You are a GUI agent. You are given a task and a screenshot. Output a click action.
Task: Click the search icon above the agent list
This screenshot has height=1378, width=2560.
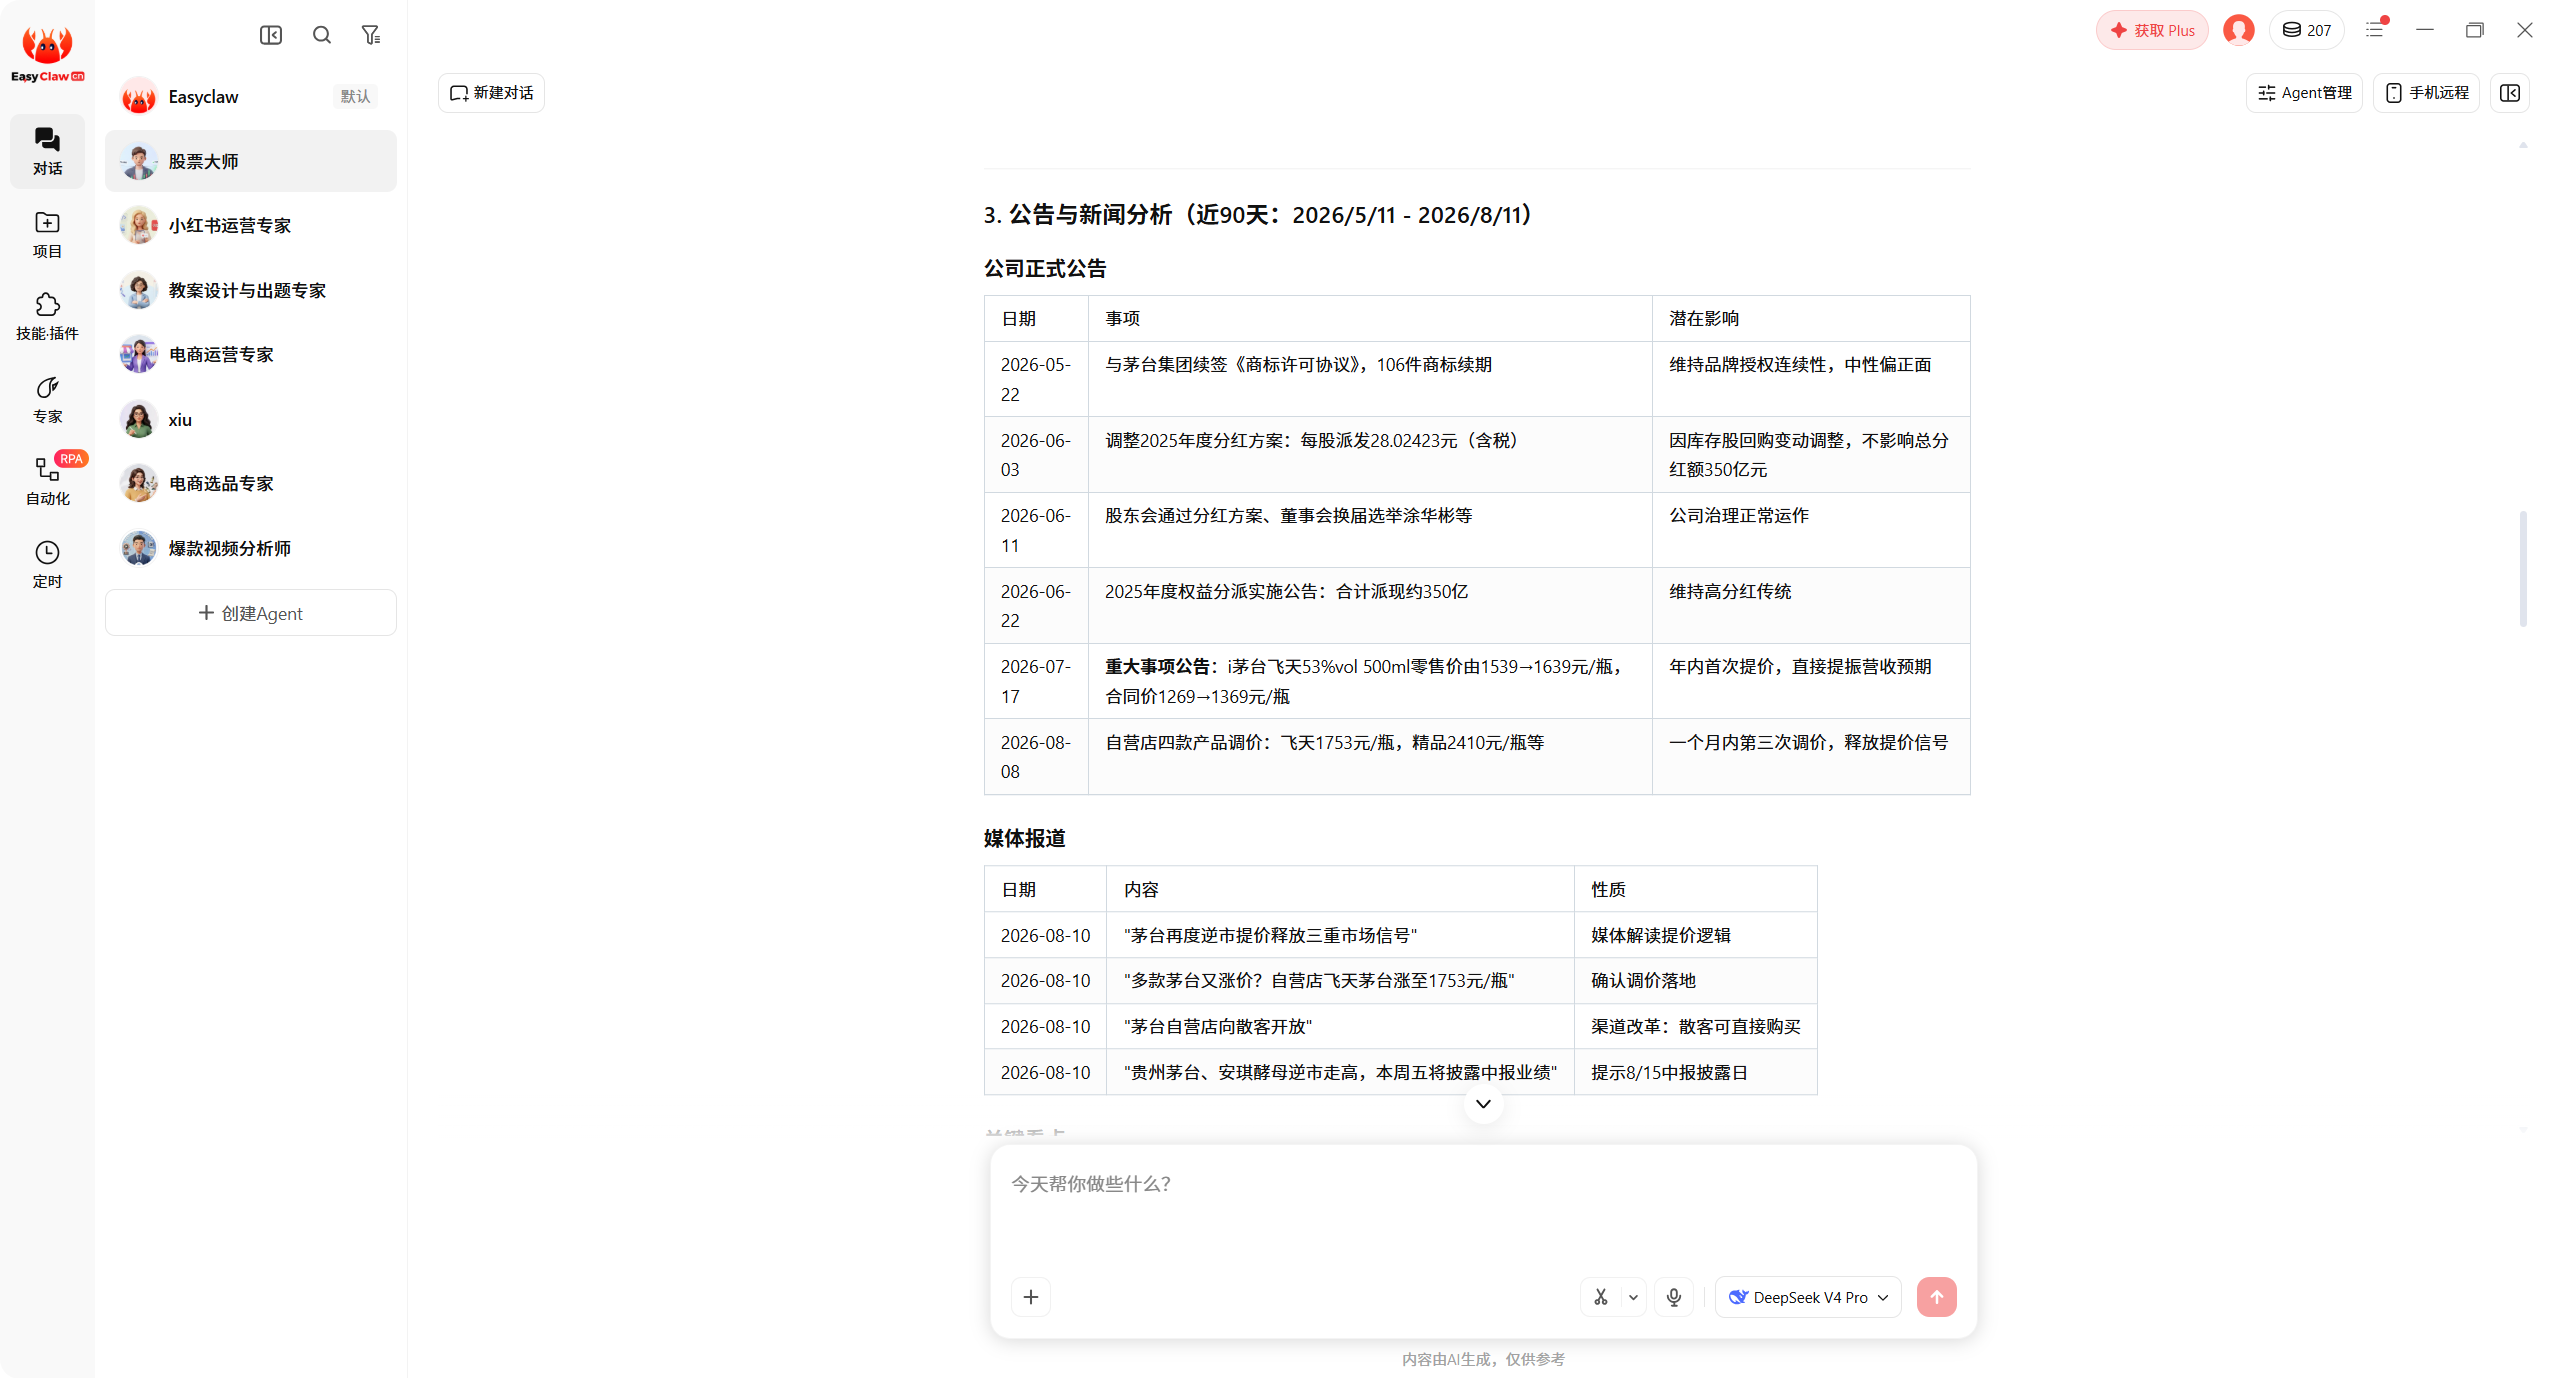click(x=321, y=35)
